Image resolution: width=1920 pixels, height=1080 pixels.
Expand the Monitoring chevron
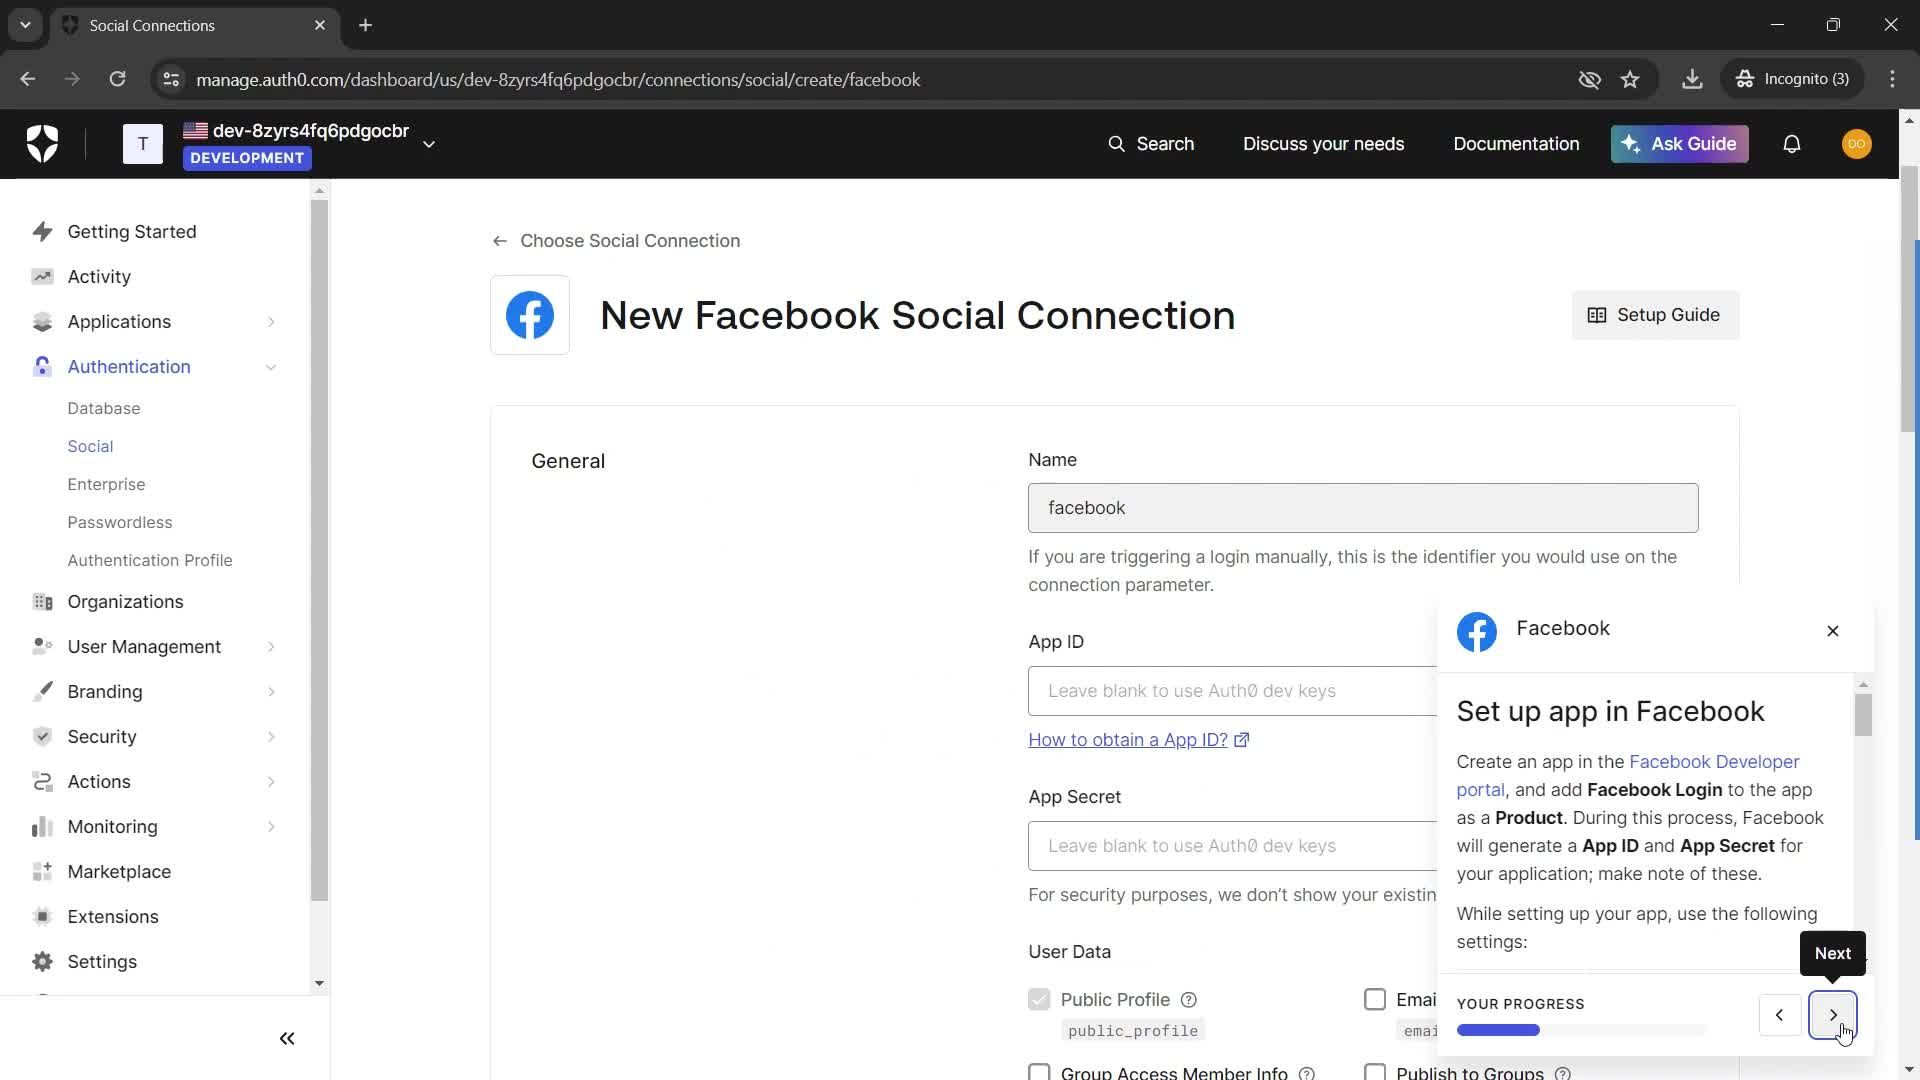coord(271,827)
